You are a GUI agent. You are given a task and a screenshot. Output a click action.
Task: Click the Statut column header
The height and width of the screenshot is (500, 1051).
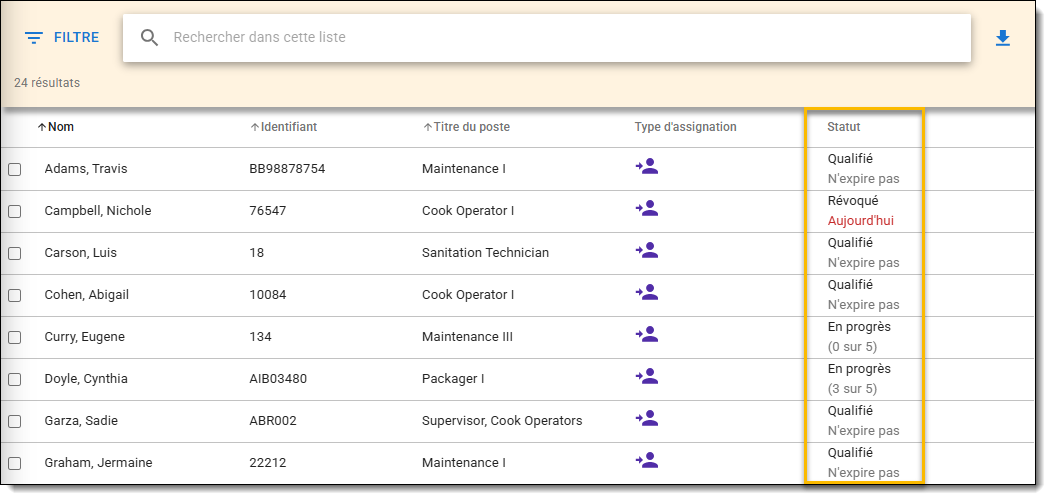coord(844,127)
